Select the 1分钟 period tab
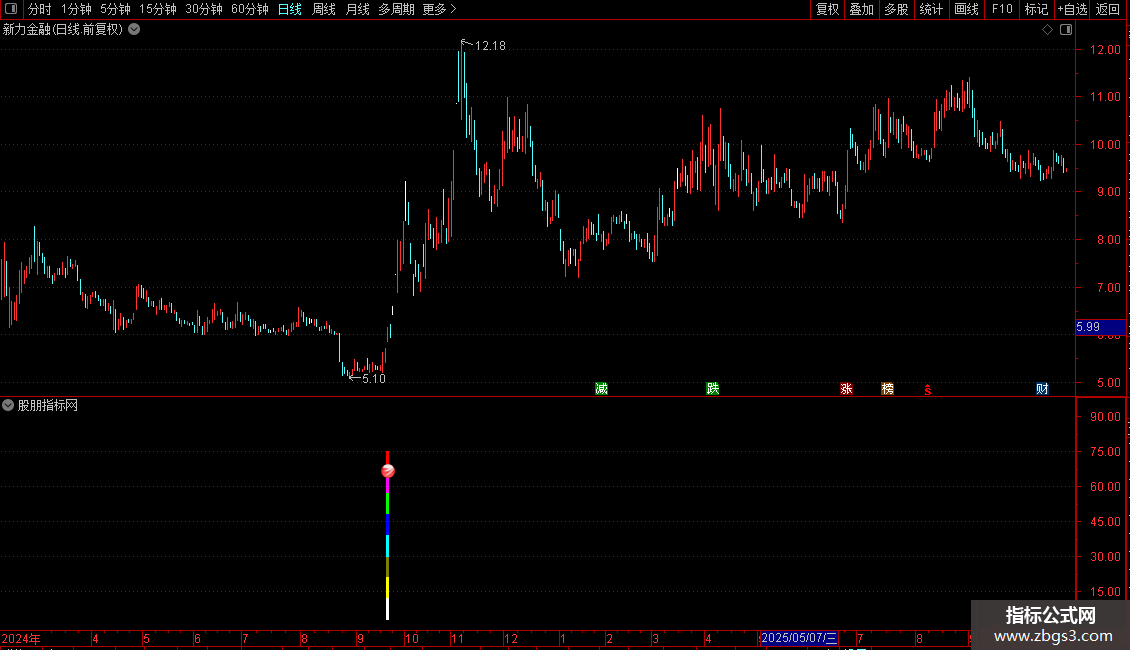Viewport: 1130px width, 650px height. (x=76, y=9)
